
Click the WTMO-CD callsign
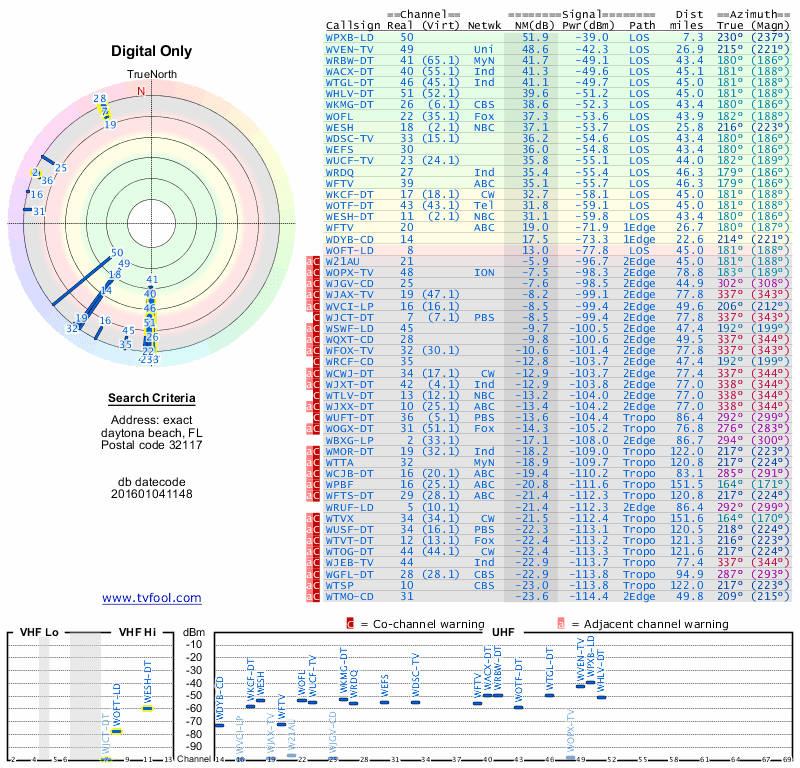coord(349,596)
